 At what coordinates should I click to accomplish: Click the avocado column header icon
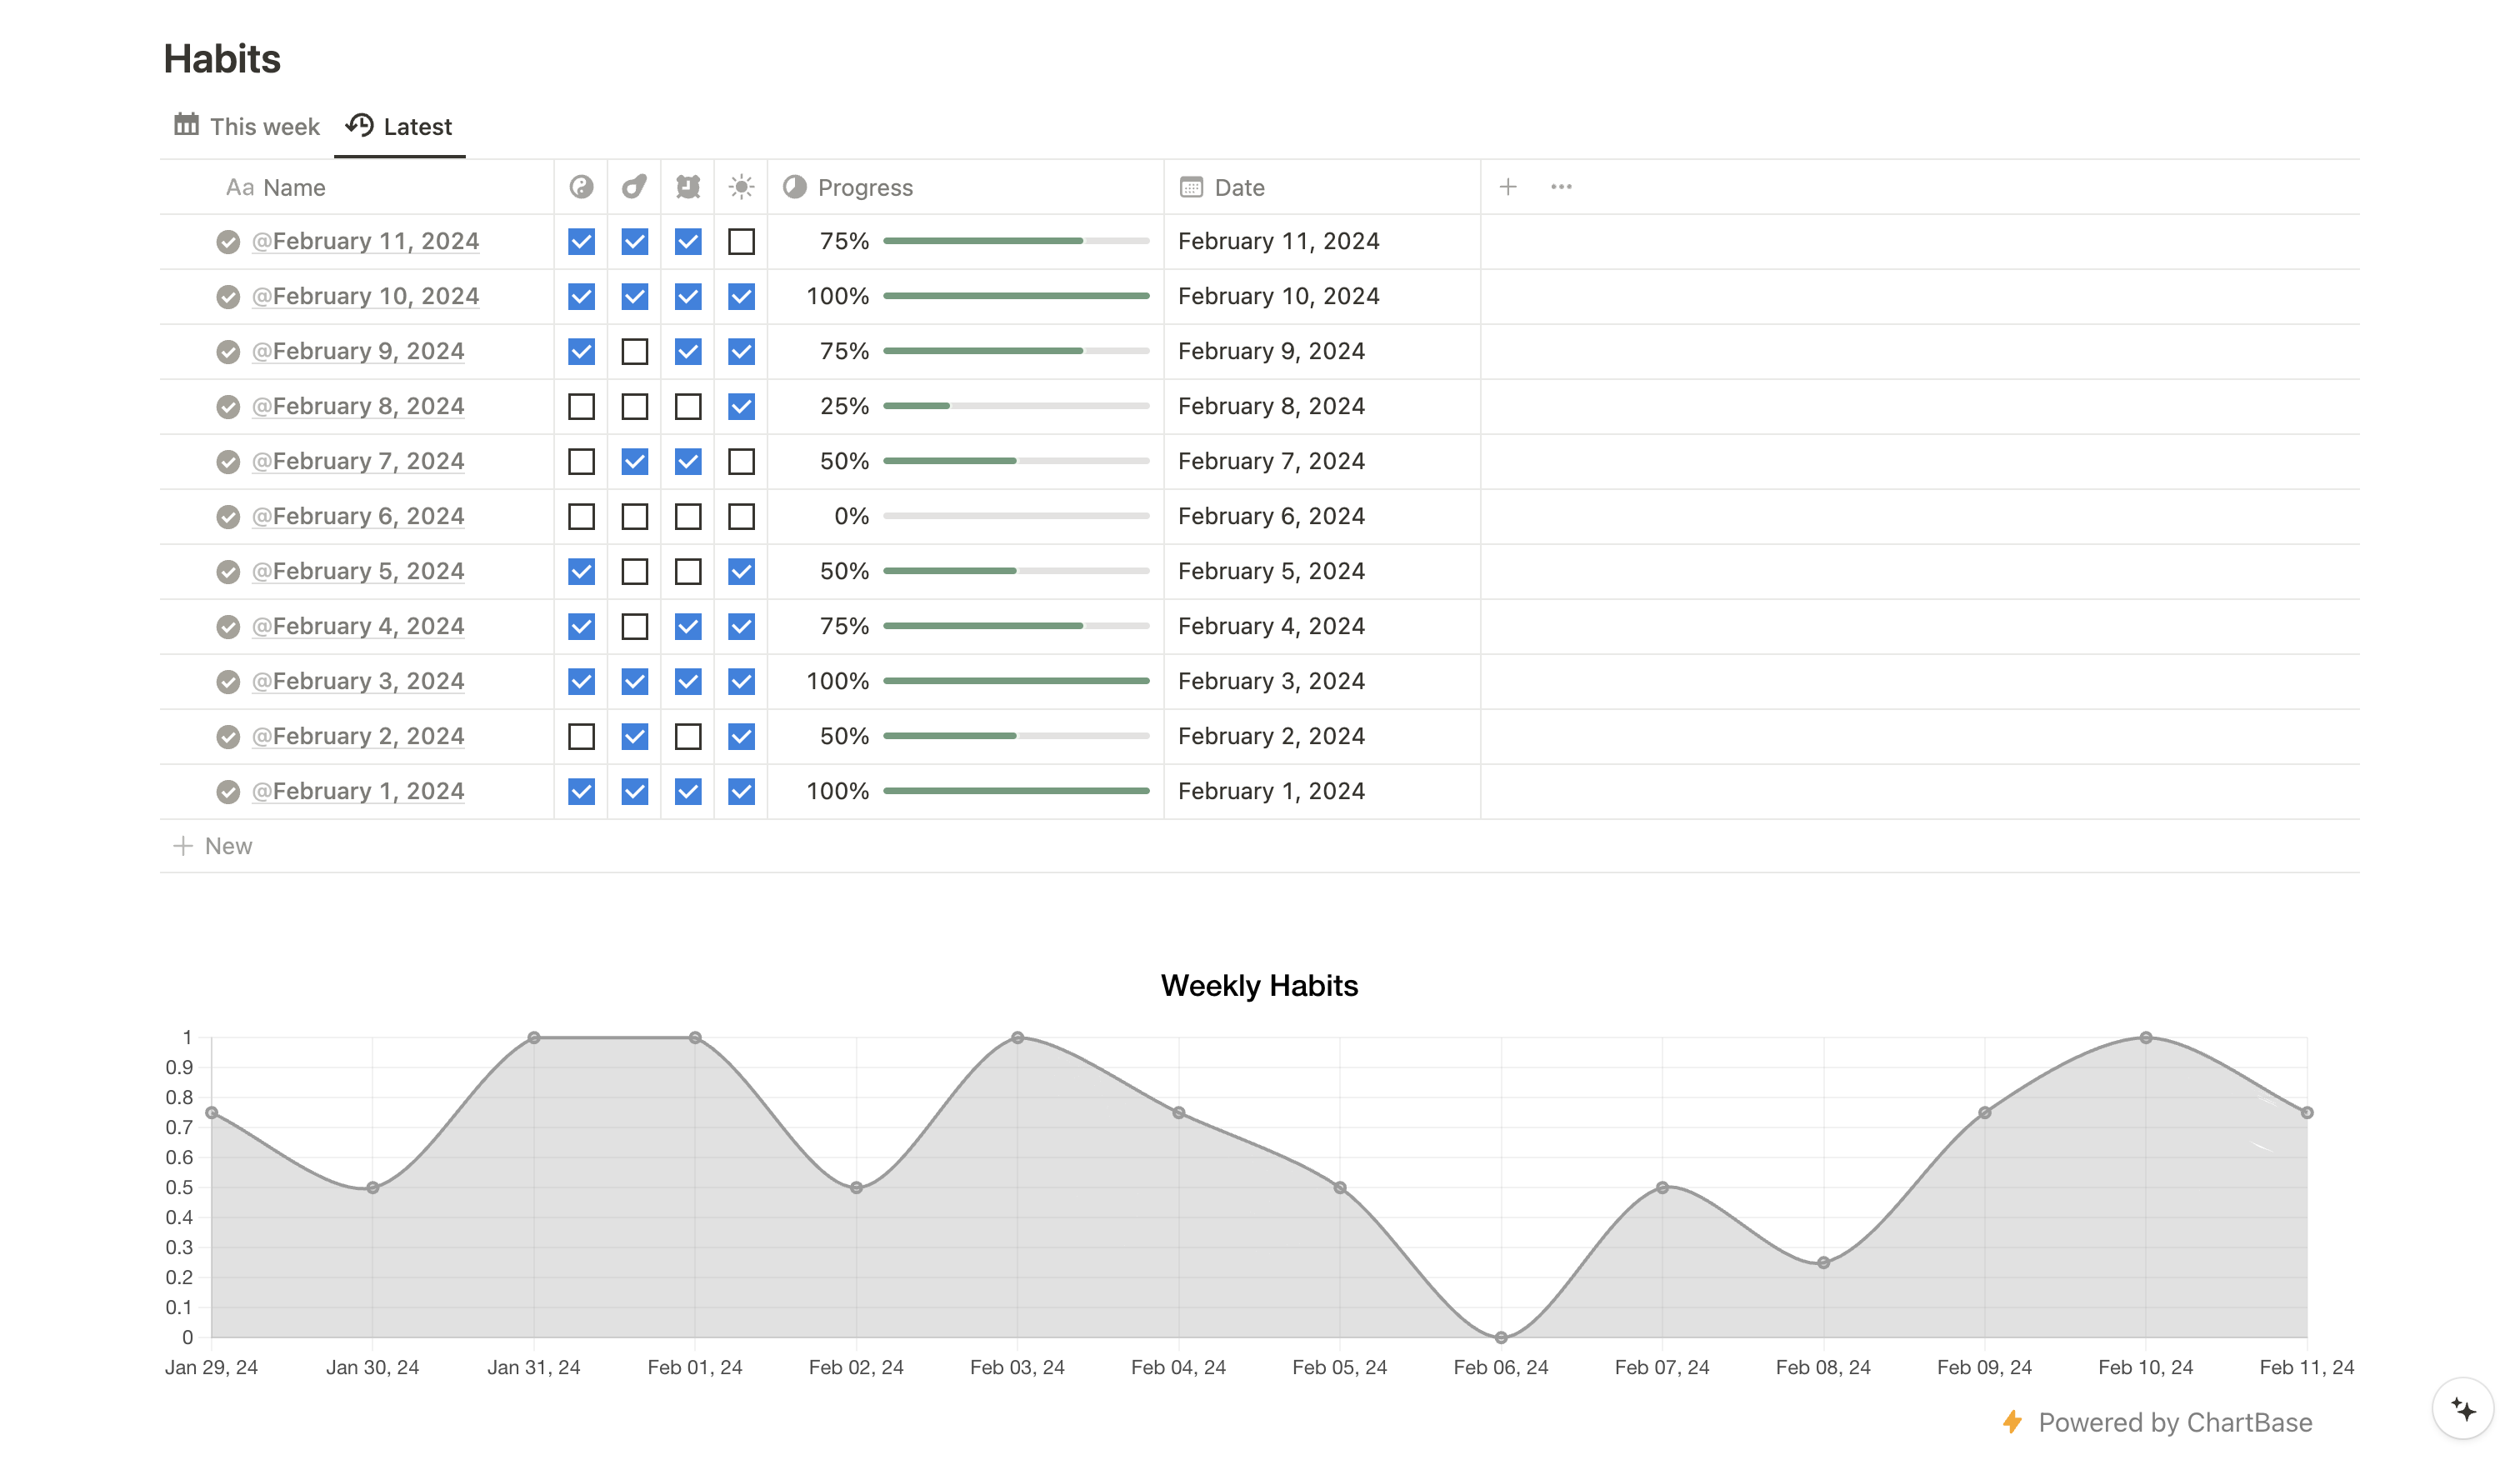pos(634,187)
